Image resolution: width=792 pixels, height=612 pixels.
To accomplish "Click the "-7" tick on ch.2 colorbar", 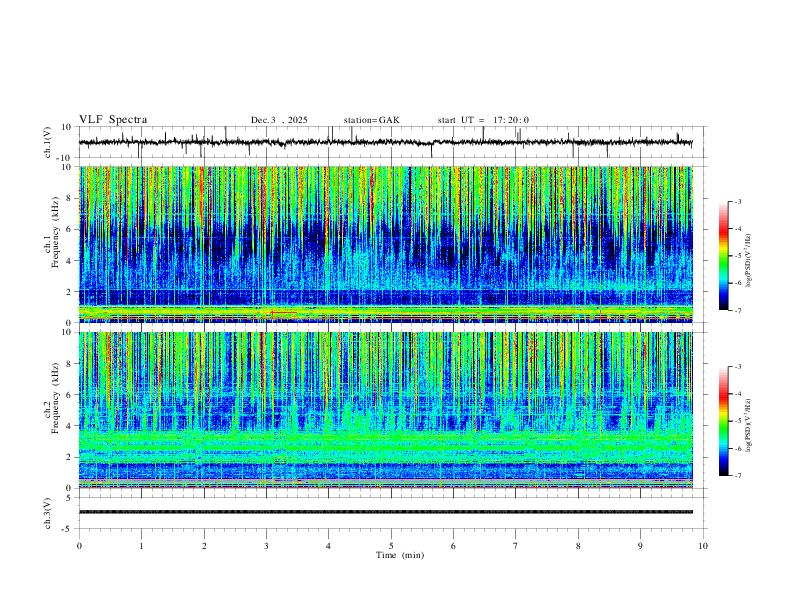I will (x=737, y=476).
